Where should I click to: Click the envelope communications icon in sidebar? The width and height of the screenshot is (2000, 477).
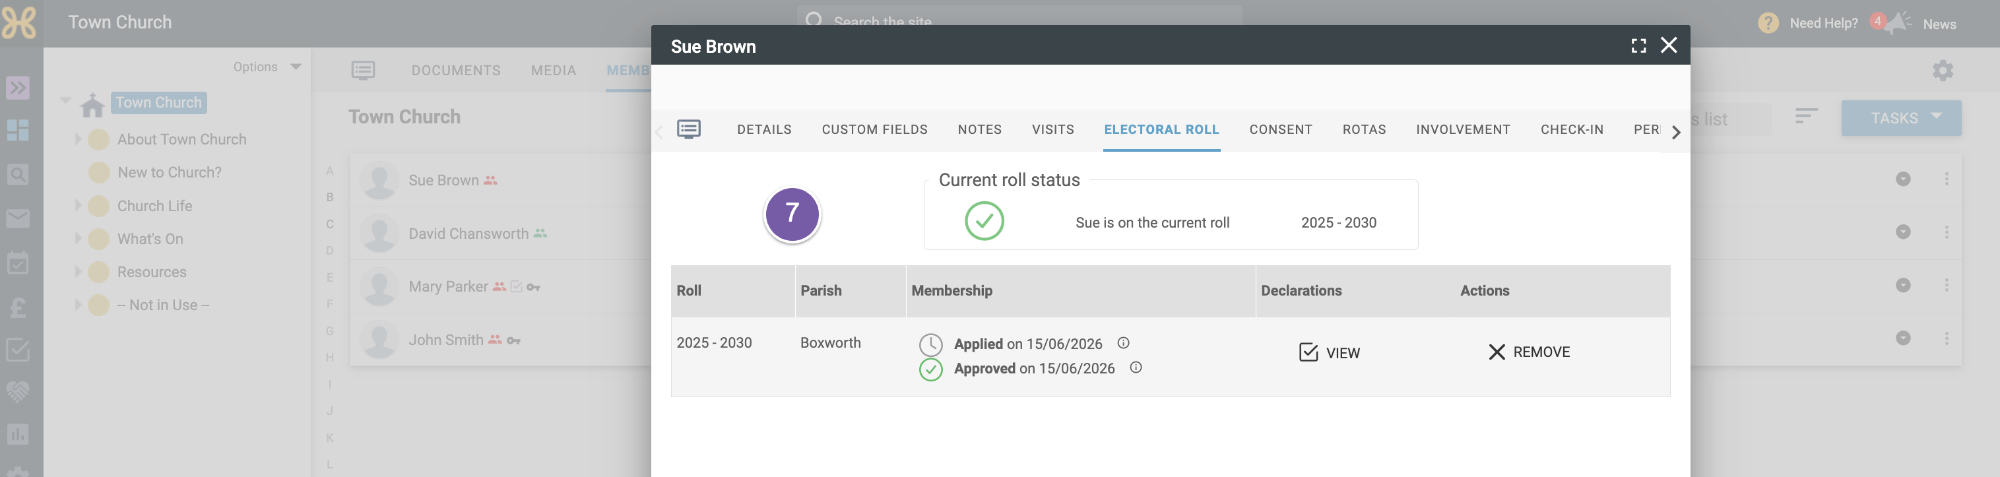point(18,218)
